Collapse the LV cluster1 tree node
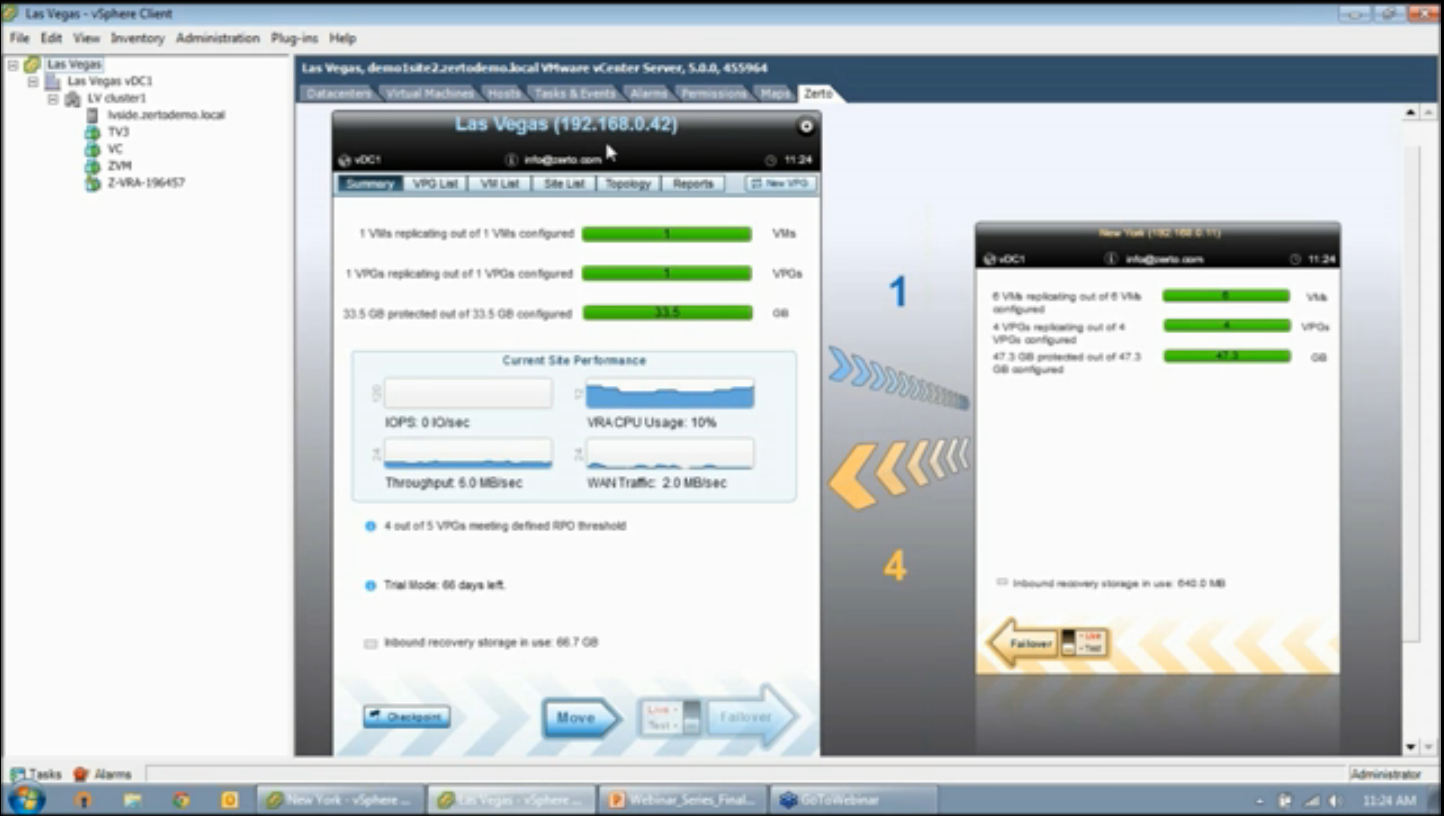1444x816 pixels. pyautogui.click(x=52, y=98)
